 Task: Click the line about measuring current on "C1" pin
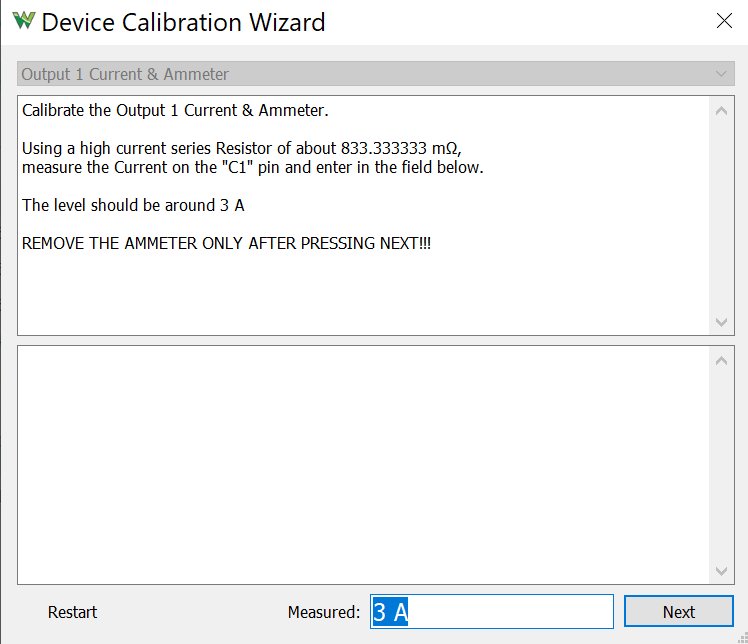253,167
